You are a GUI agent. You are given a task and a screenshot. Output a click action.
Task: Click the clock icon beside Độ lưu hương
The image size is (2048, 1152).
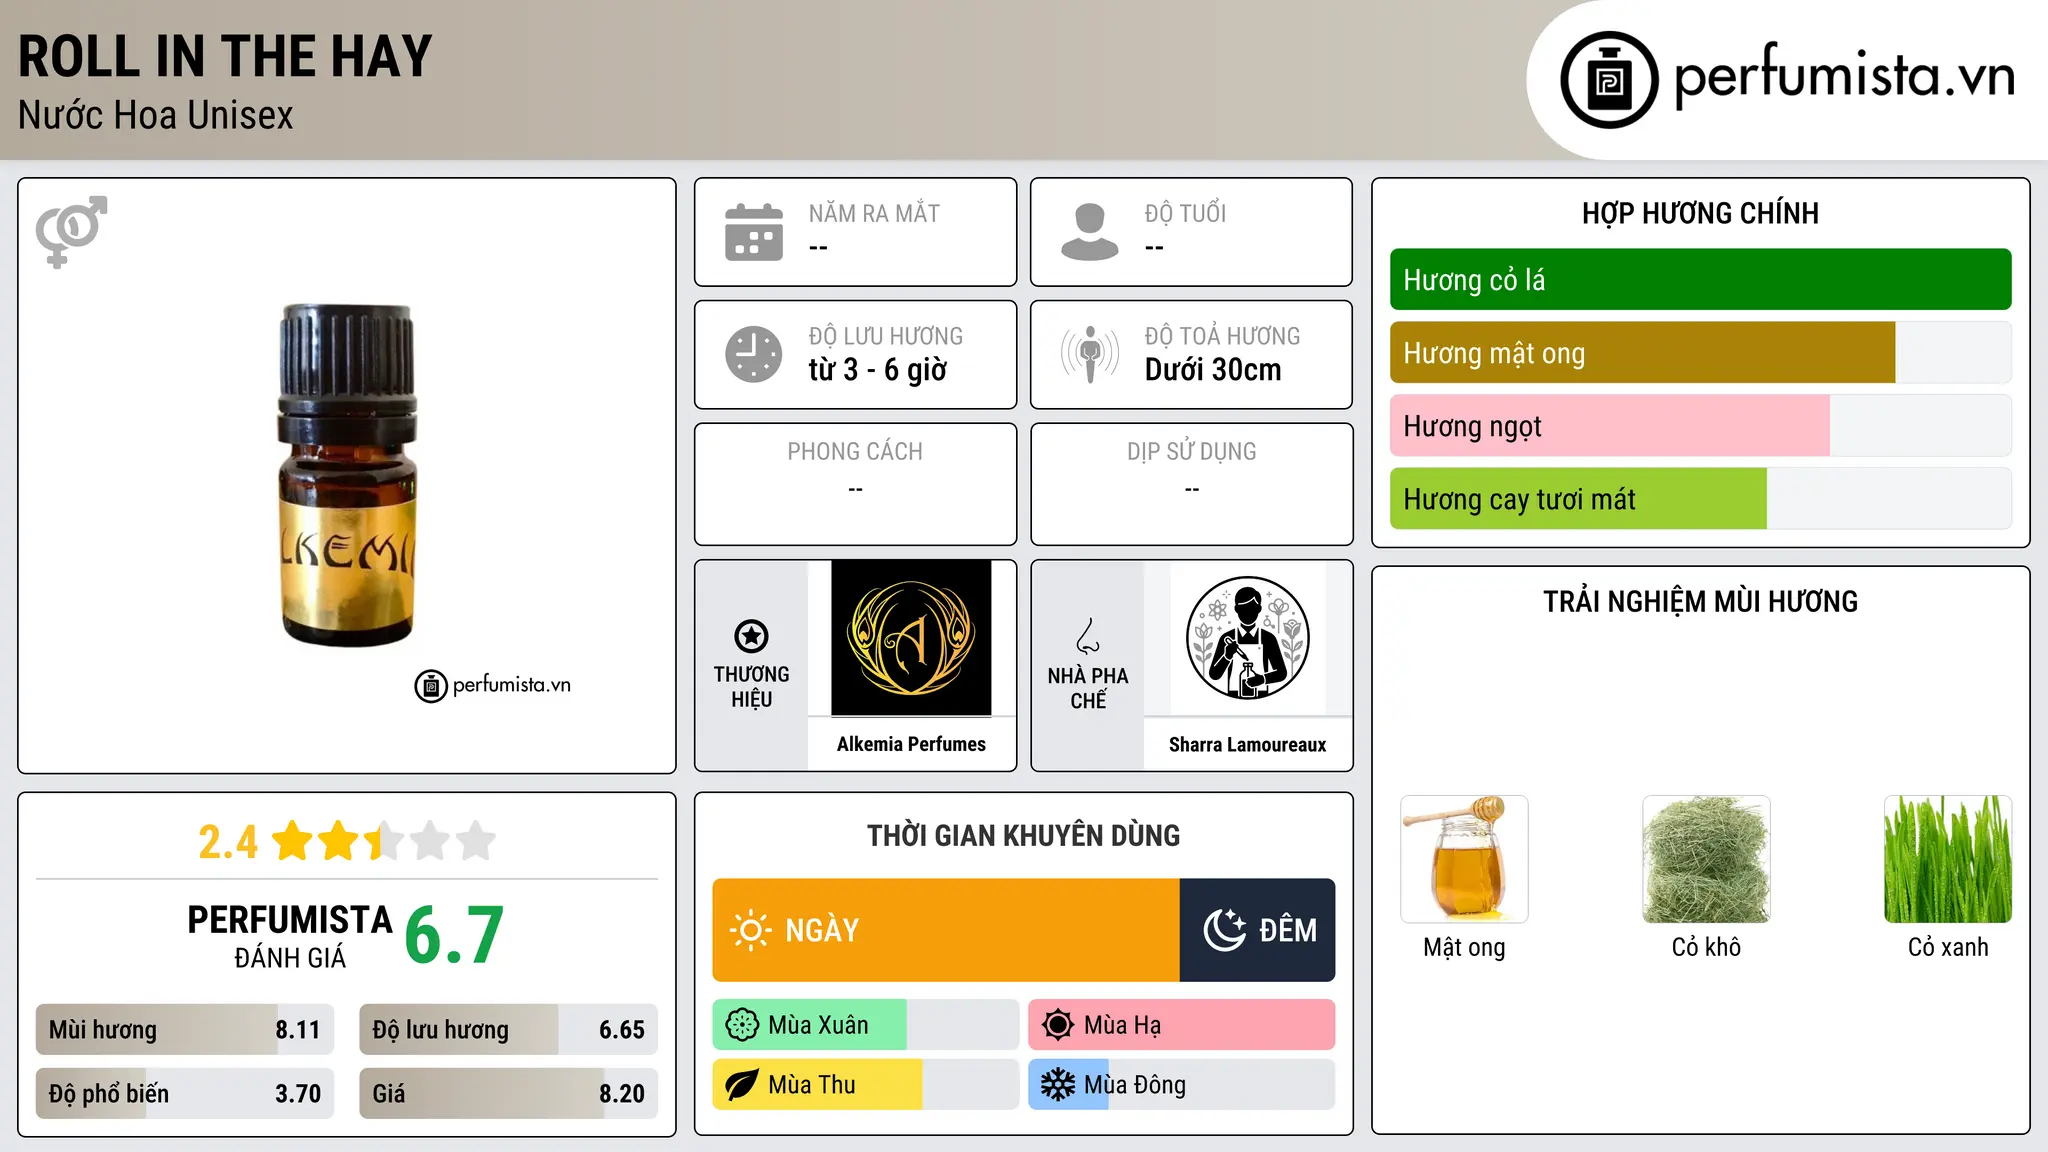pos(754,354)
